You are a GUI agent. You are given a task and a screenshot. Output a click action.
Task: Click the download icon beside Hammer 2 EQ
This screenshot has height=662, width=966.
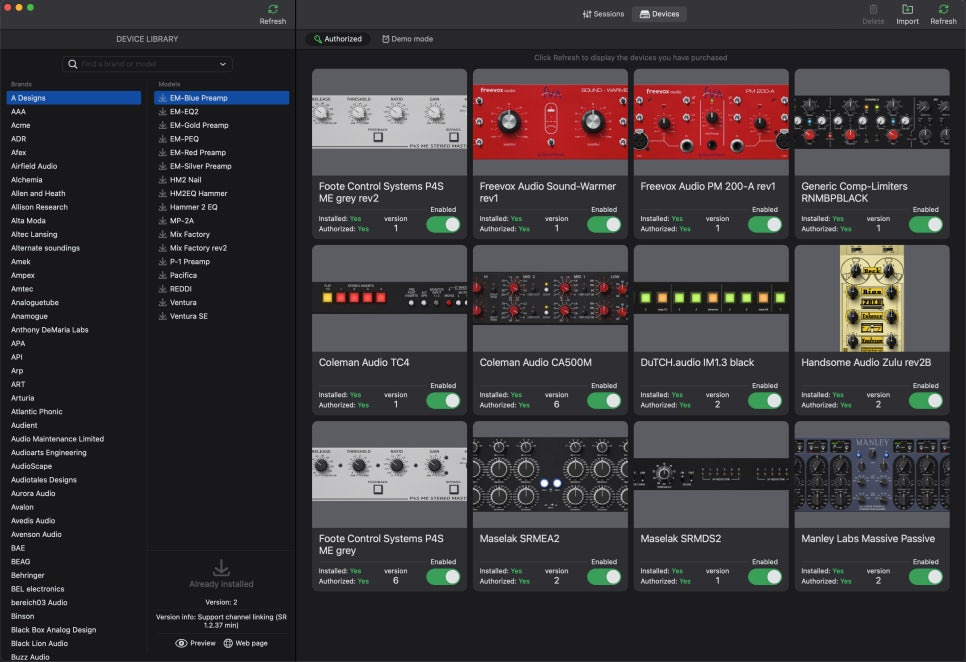pyautogui.click(x=163, y=207)
